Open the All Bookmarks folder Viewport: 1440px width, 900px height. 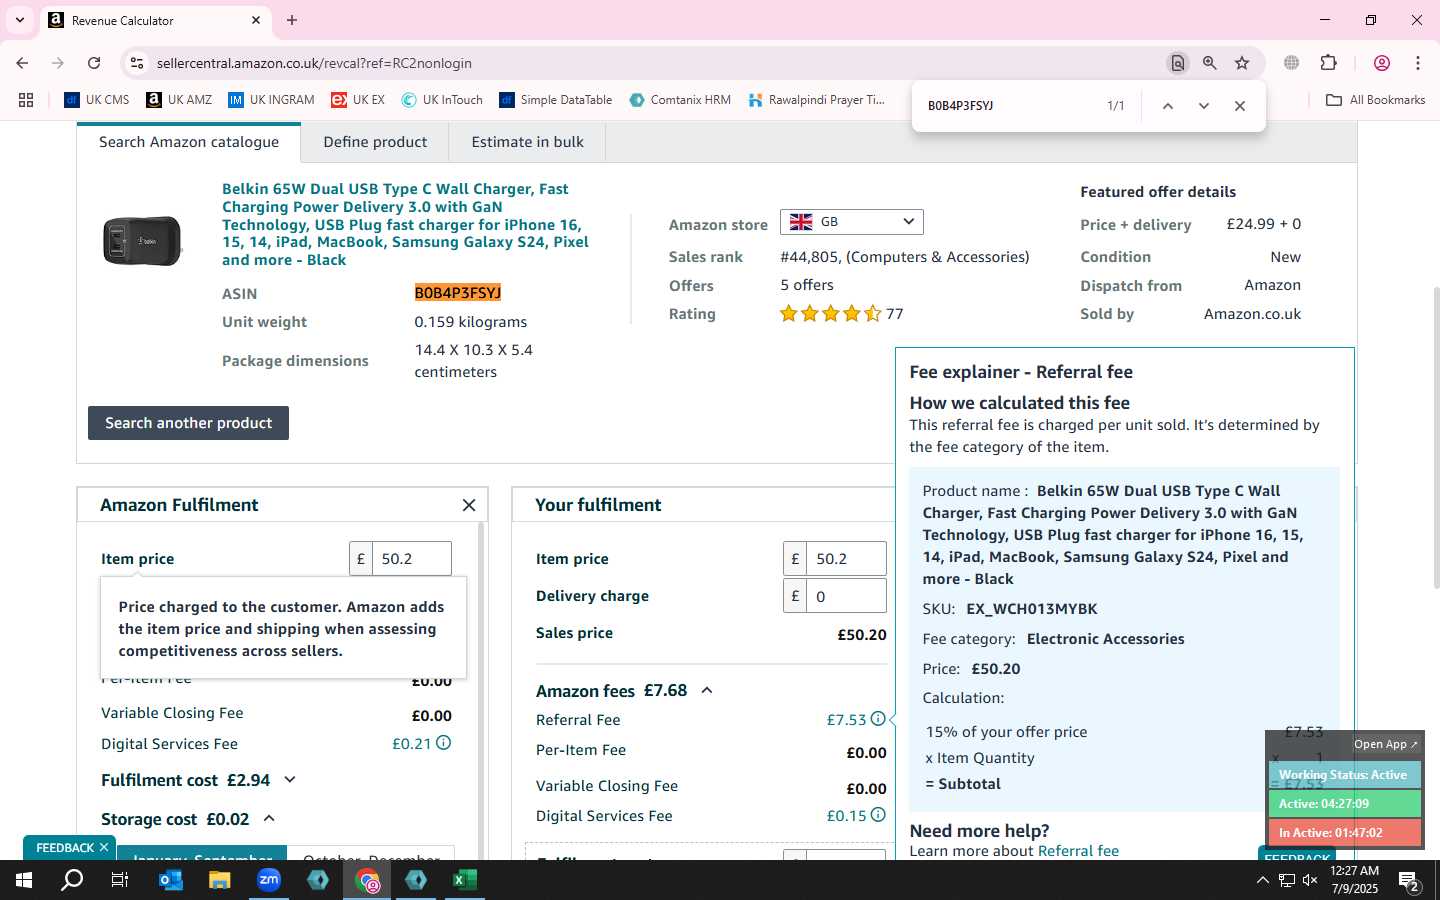click(1375, 100)
